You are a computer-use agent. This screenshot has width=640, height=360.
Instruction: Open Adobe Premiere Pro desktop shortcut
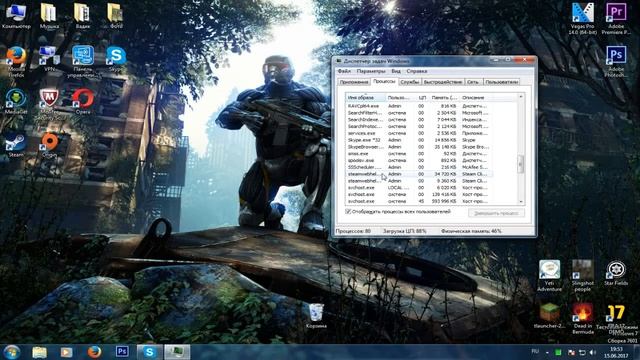coord(616,18)
